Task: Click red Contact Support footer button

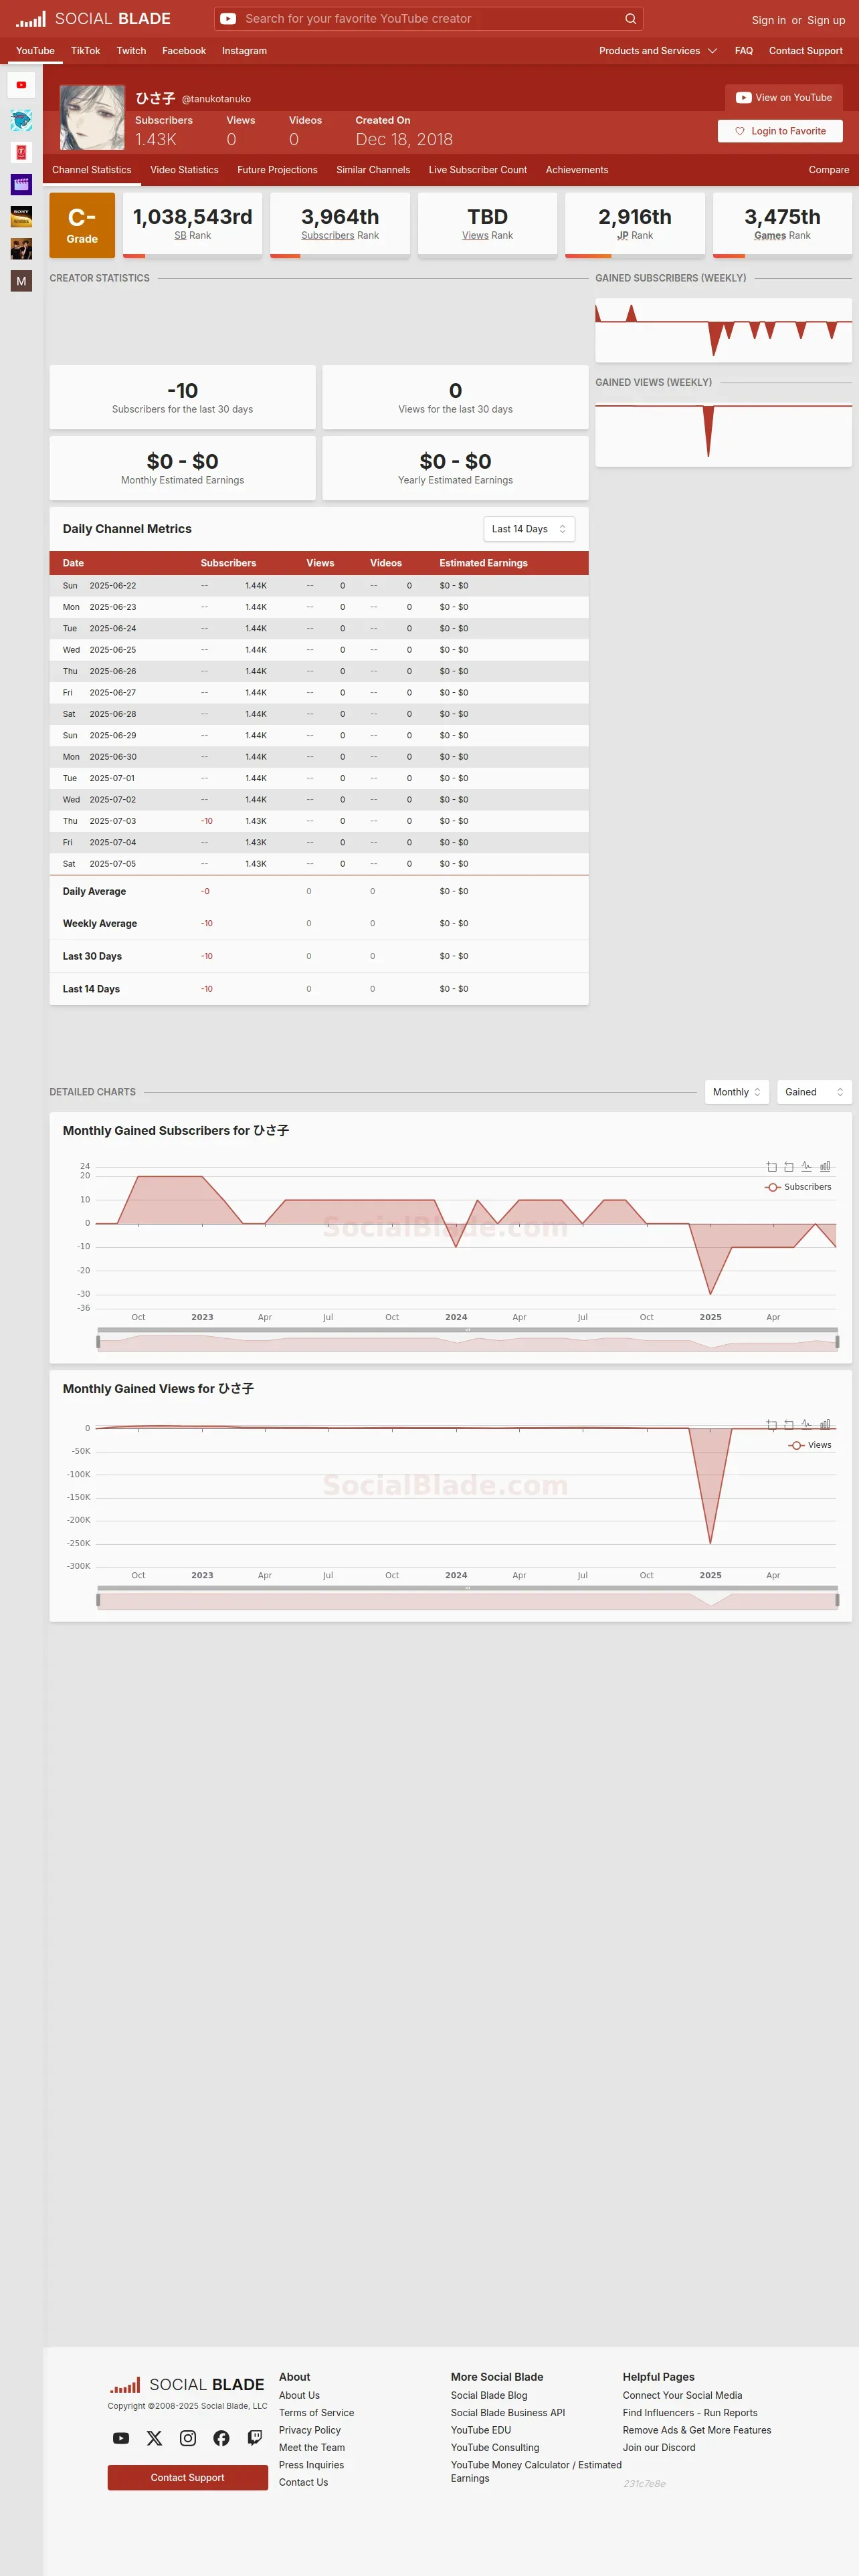Action: pyautogui.click(x=188, y=2478)
